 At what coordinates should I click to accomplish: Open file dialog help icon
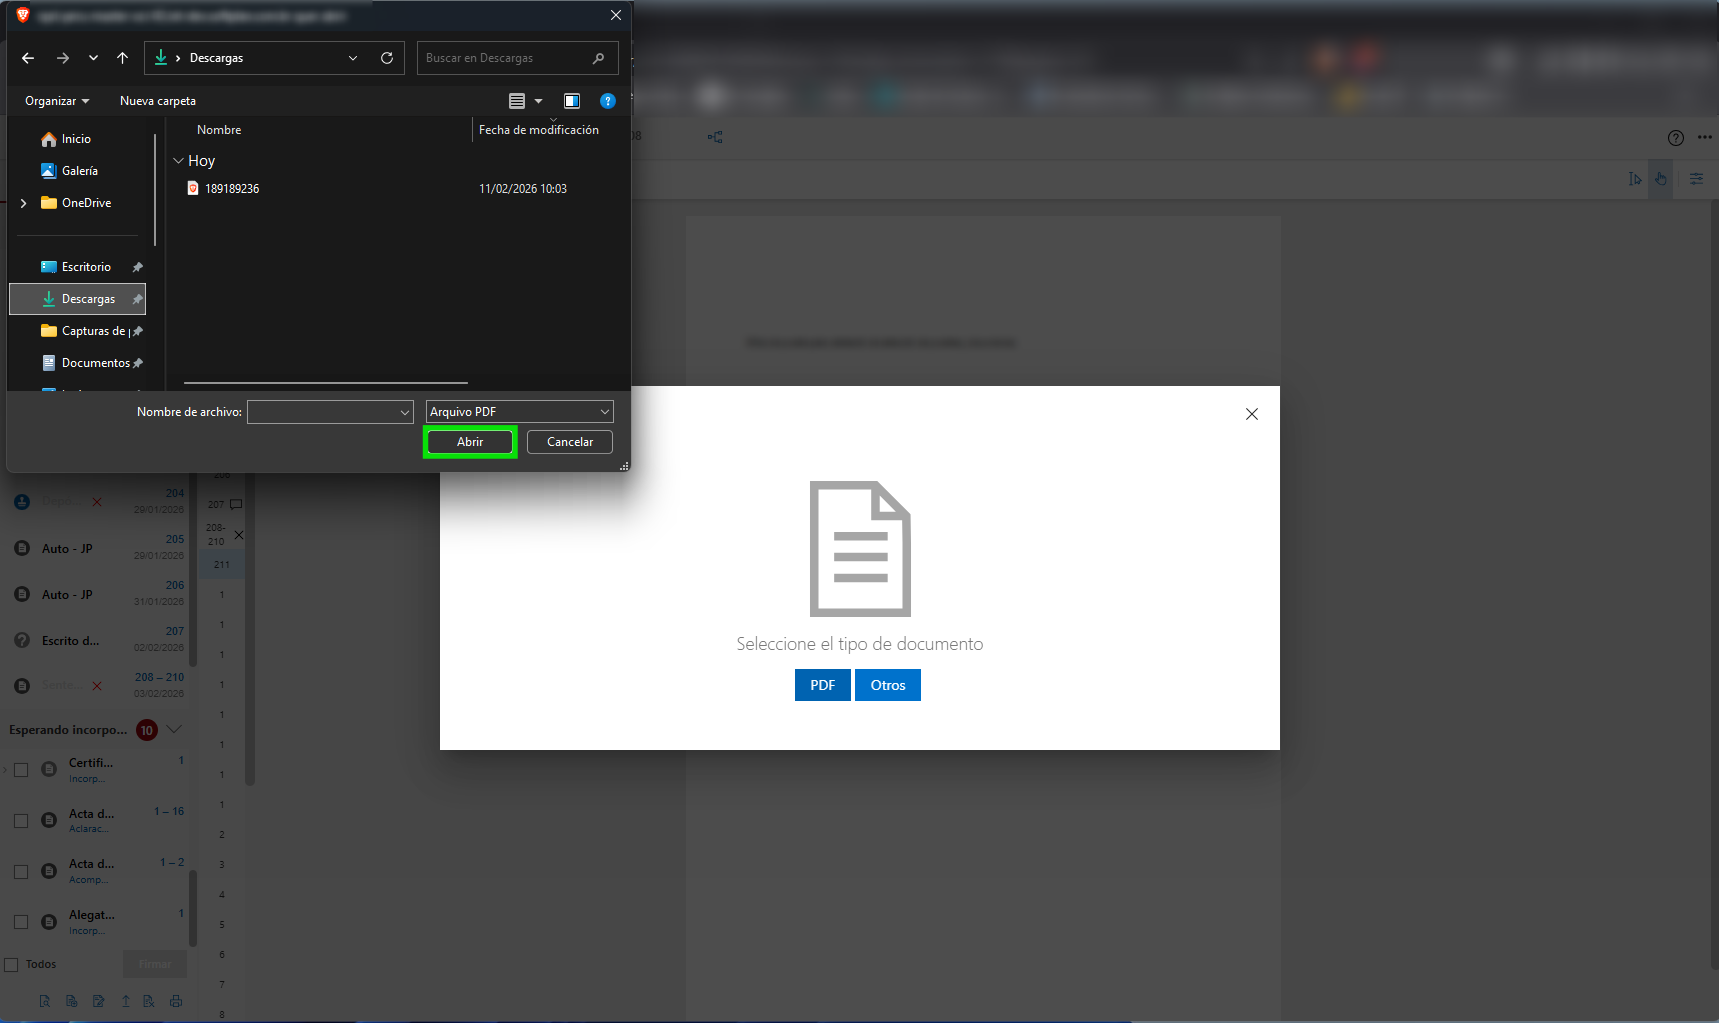(x=607, y=101)
